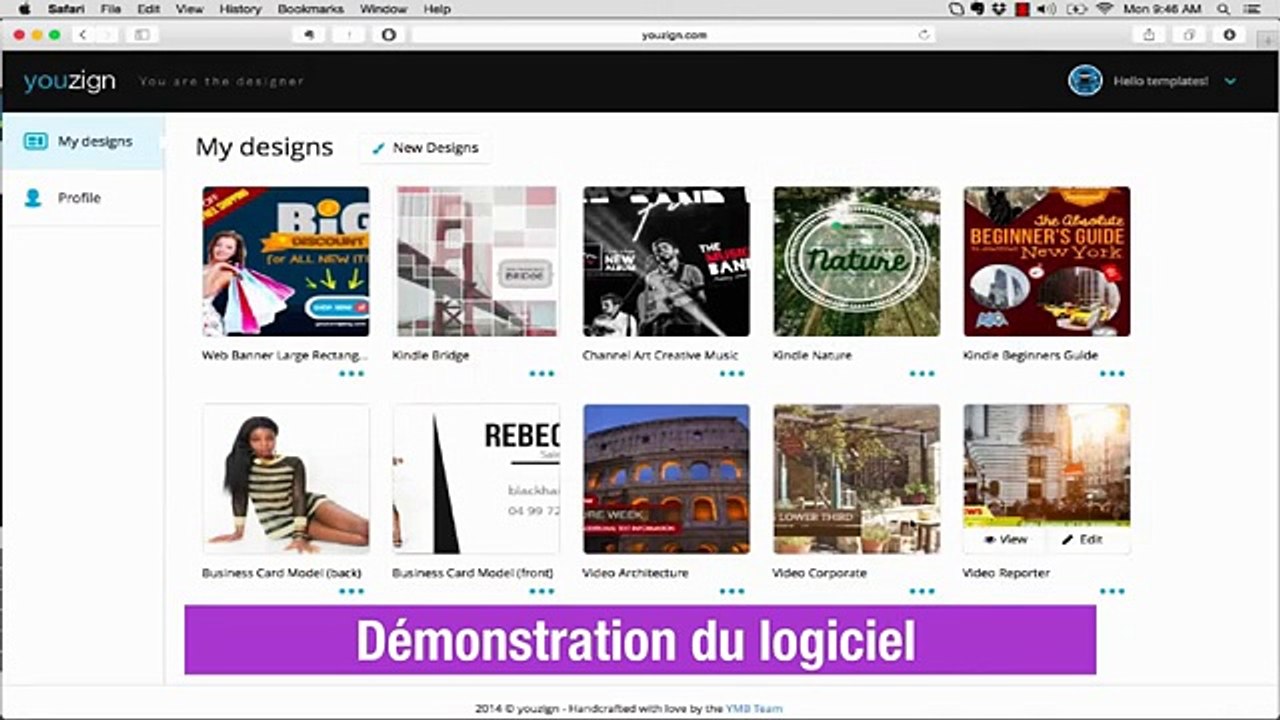Expand the Hello templates account dropdown arrow
Screen dimensions: 1280x720
tap(1230, 81)
